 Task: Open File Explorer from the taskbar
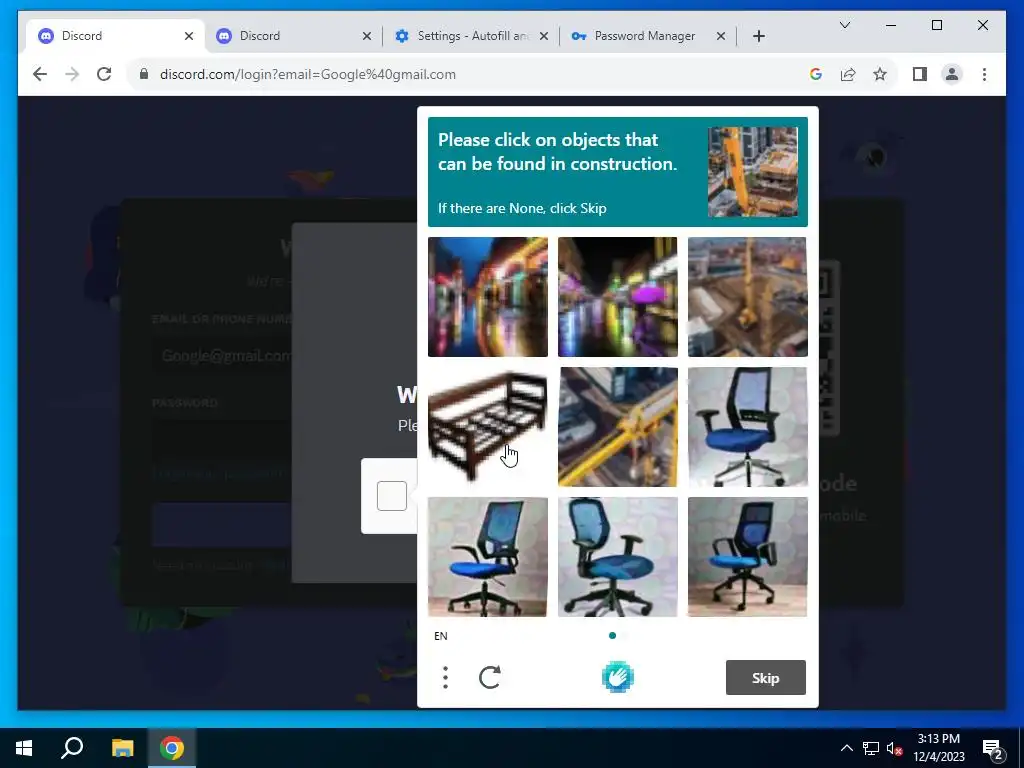(122, 748)
